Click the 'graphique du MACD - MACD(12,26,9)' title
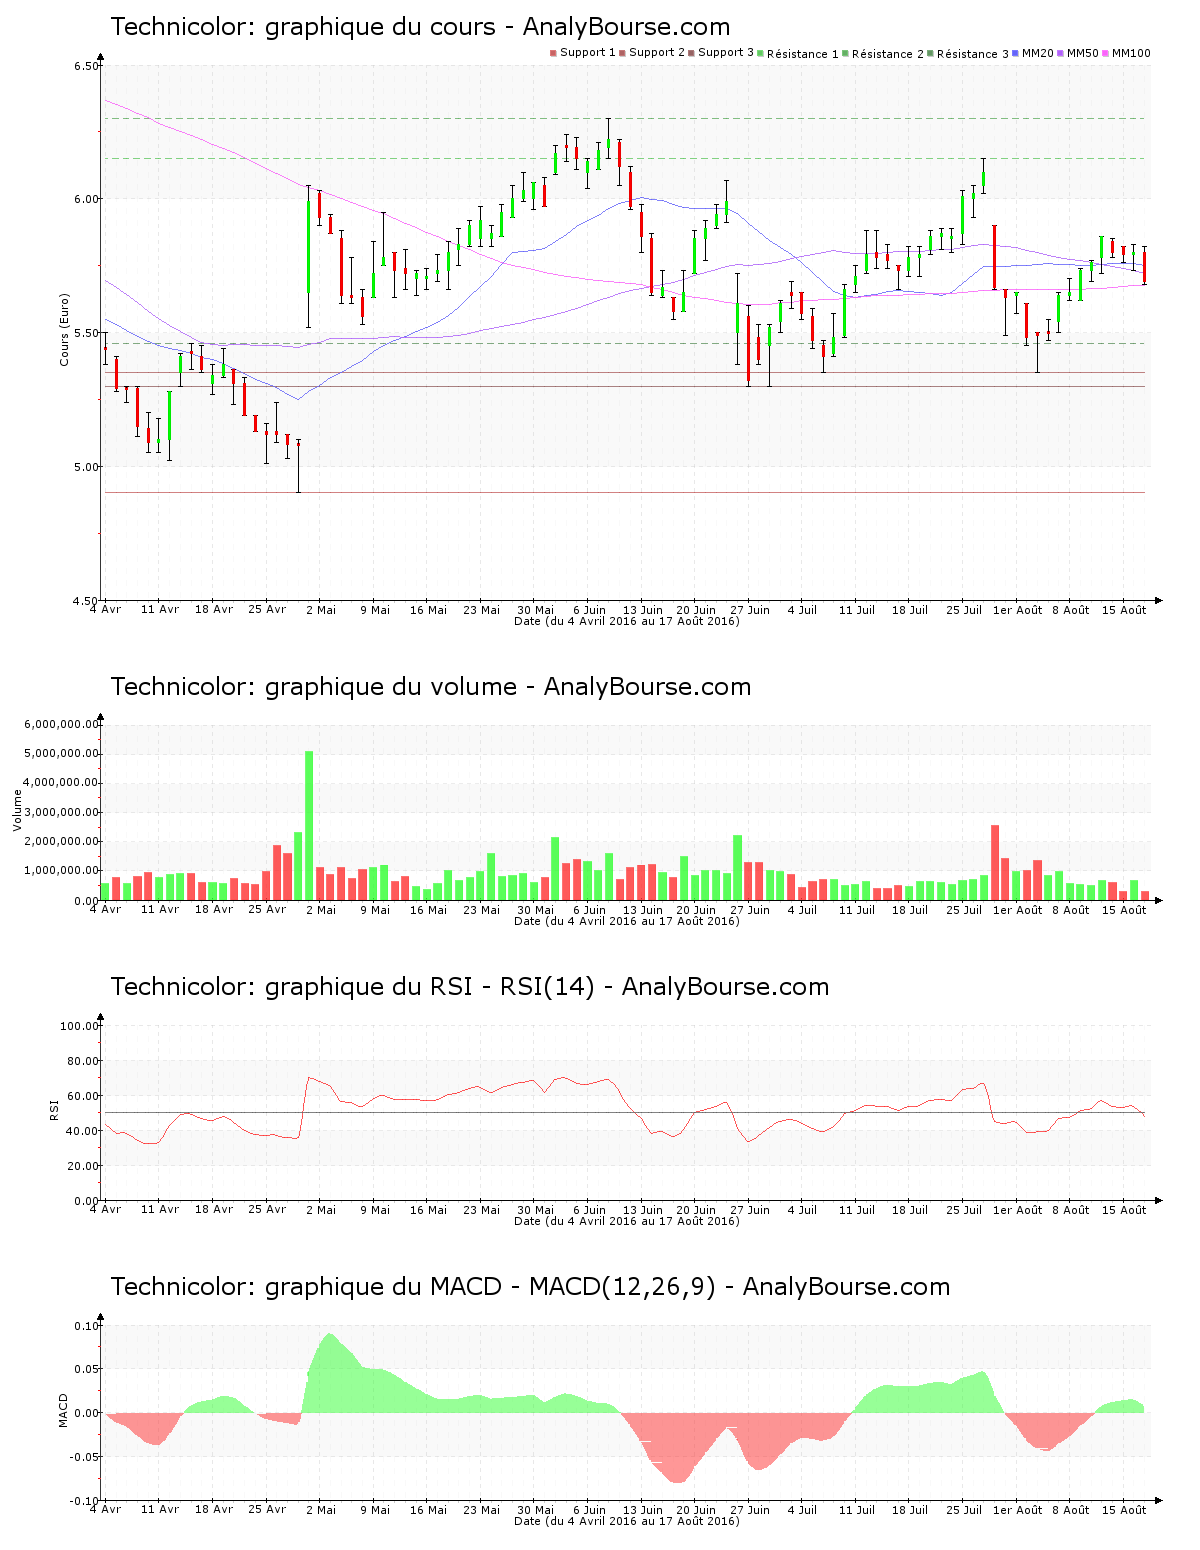The height and width of the screenshot is (1550, 1200). (530, 1287)
